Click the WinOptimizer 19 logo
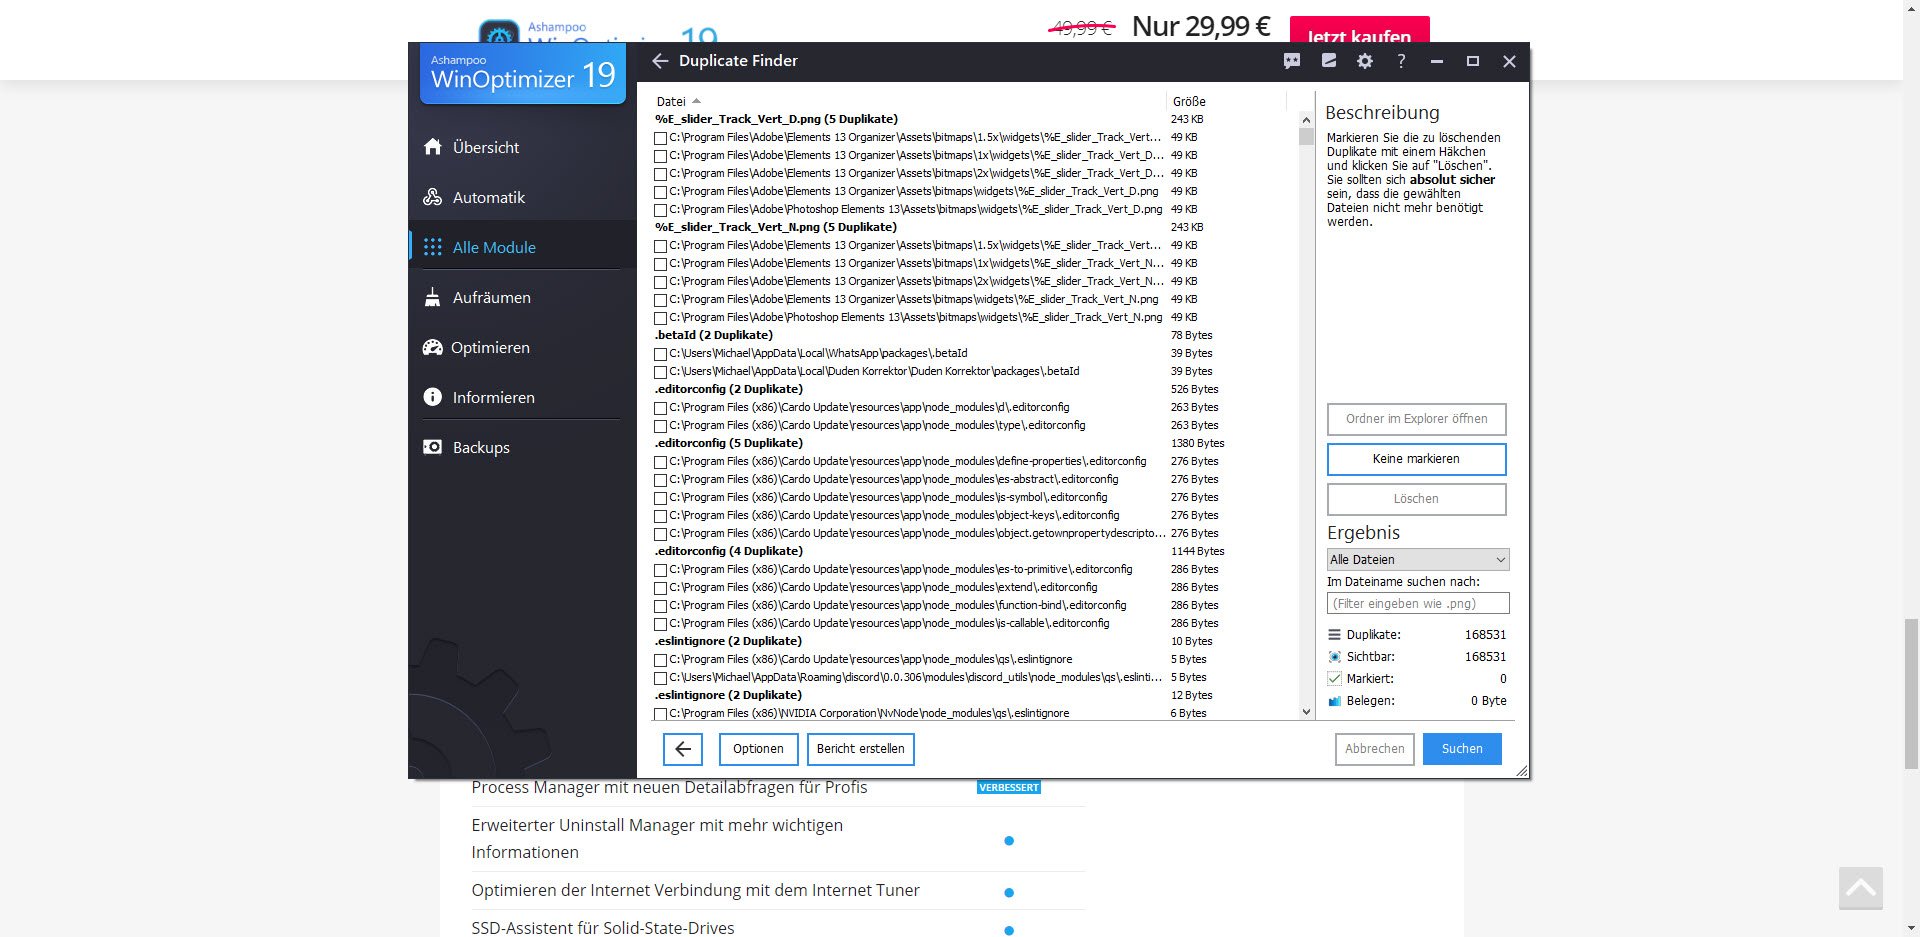The width and height of the screenshot is (1920, 937). click(523, 73)
